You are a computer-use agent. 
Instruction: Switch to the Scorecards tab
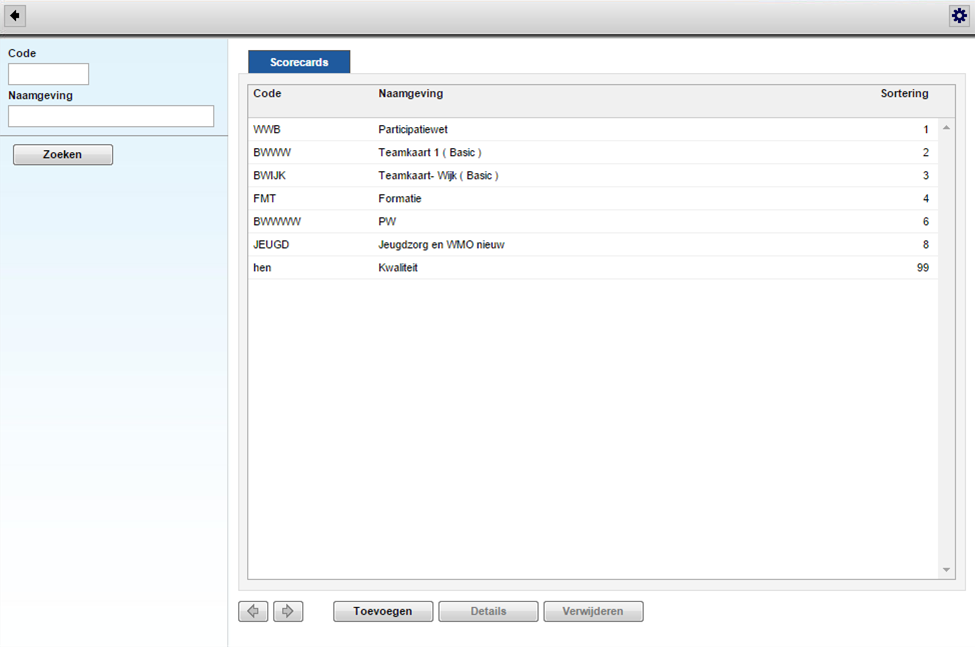pos(299,62)
